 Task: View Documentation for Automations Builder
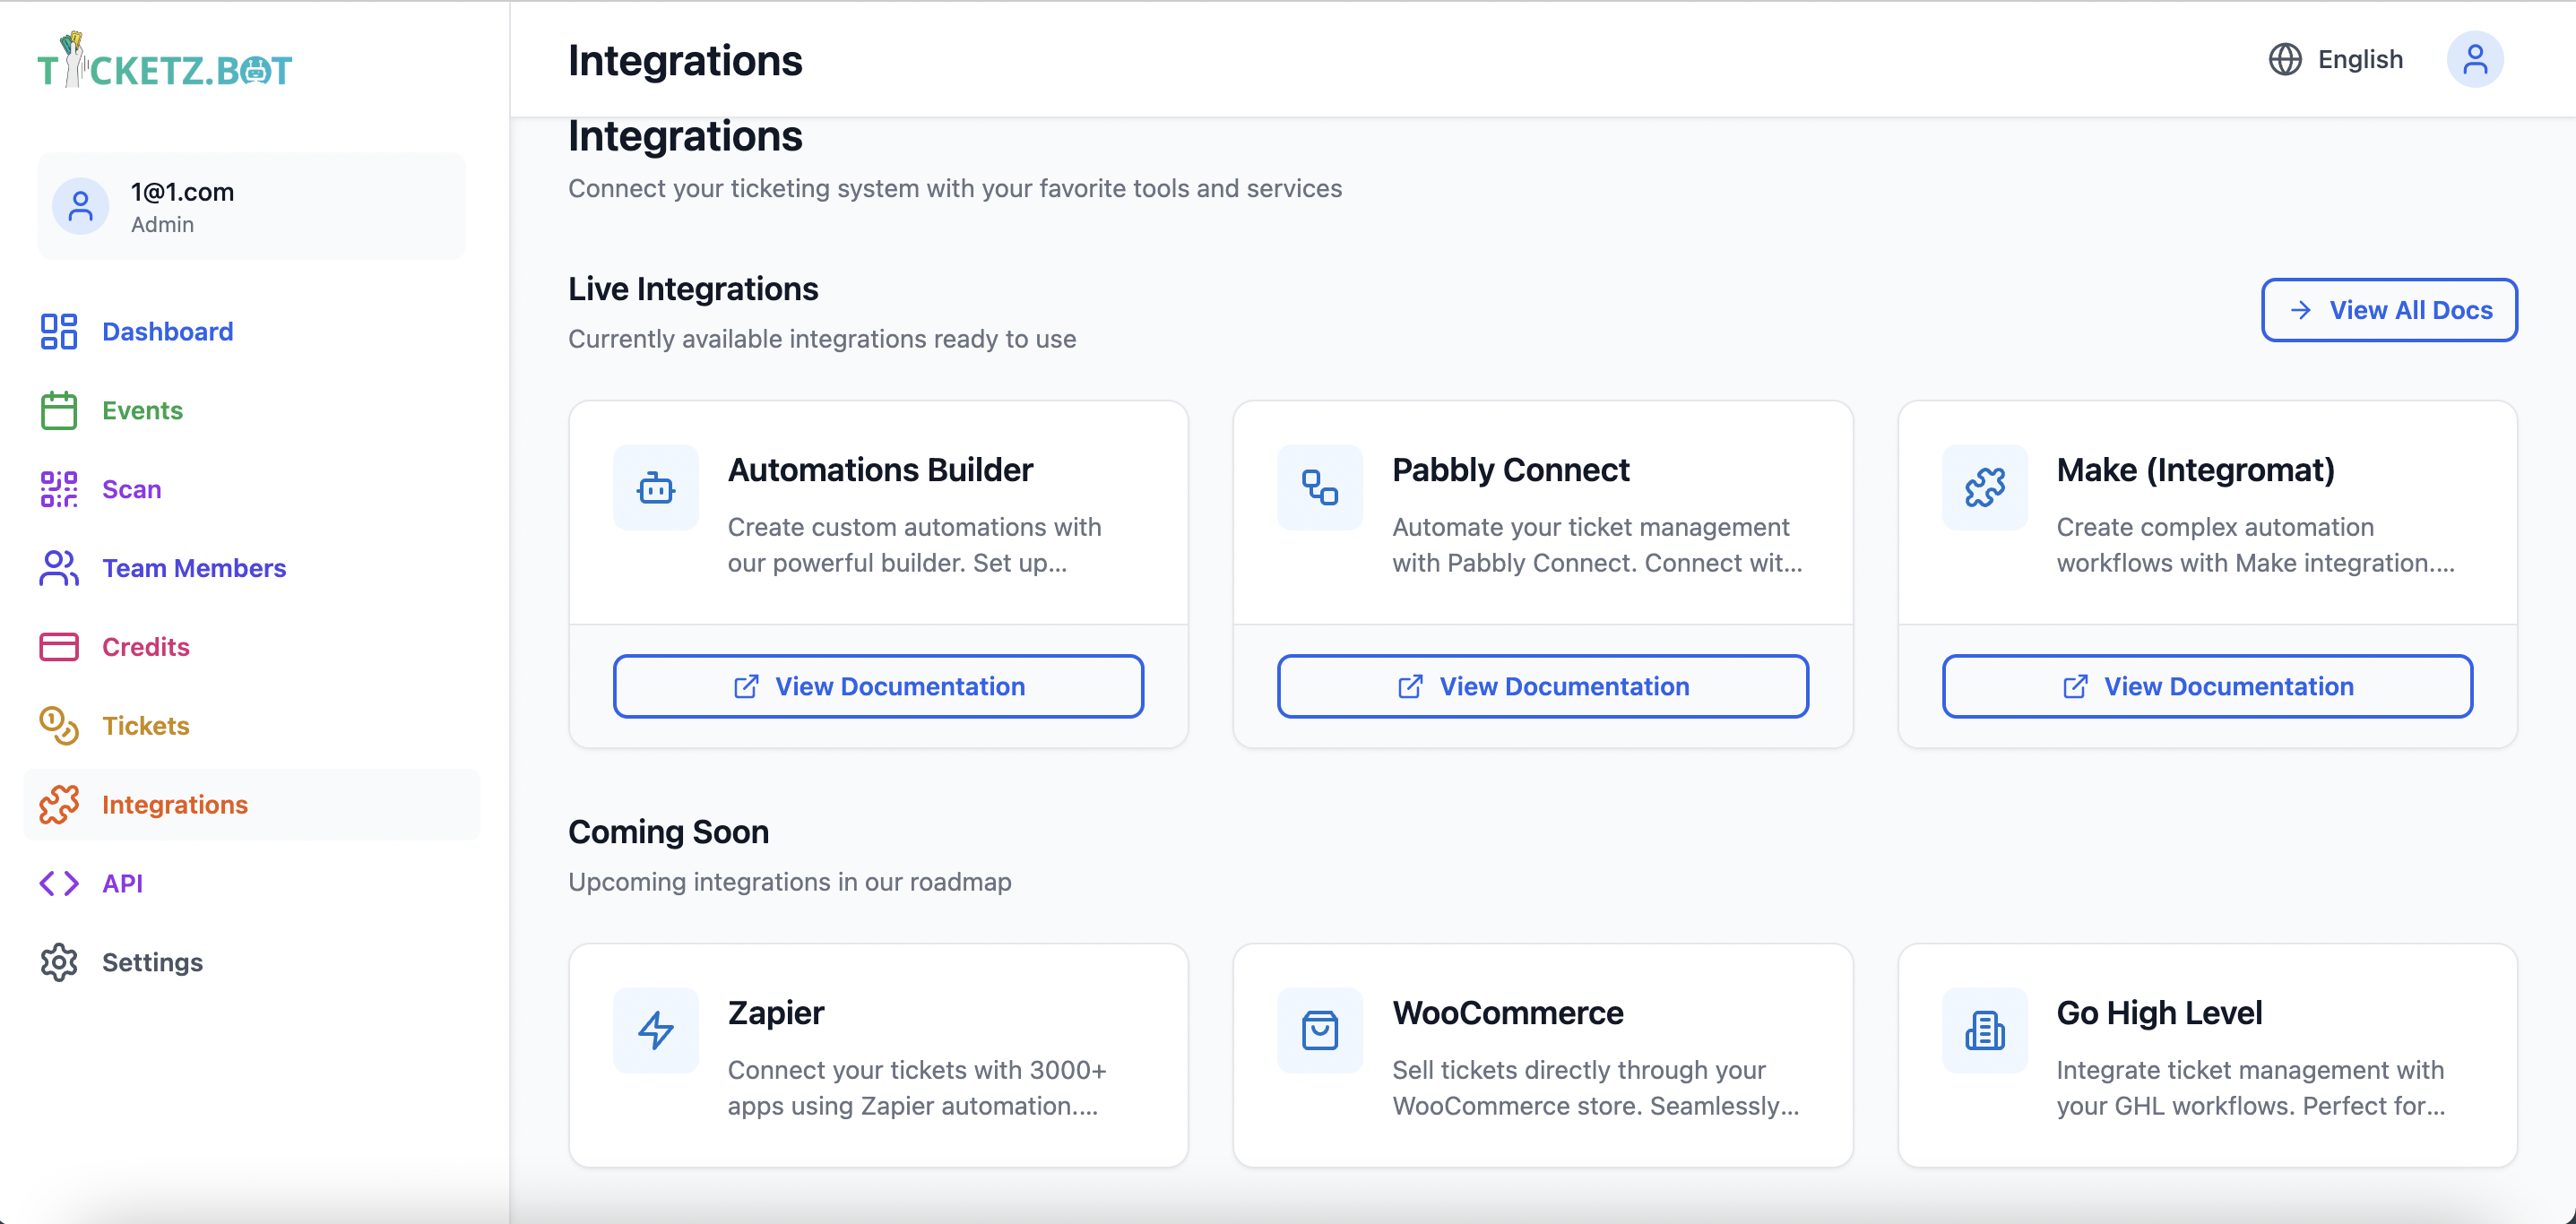click(878, 687)
